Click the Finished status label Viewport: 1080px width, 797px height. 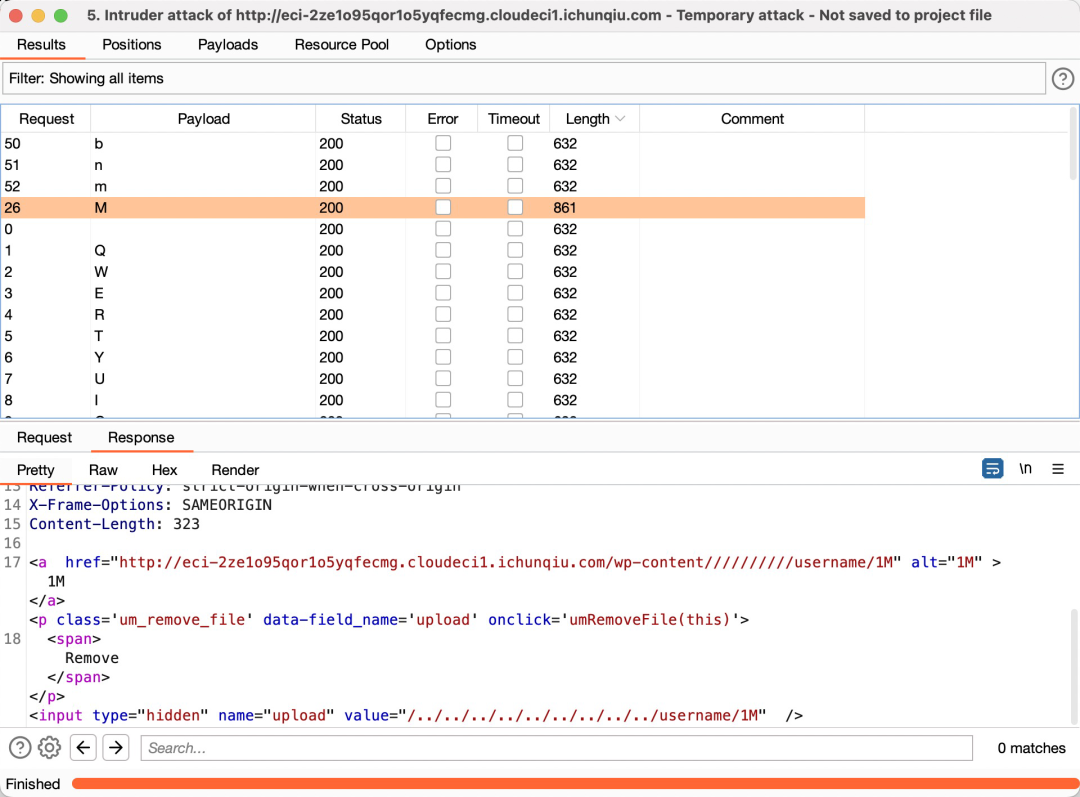pyautogui.click(x=32, y=784)
